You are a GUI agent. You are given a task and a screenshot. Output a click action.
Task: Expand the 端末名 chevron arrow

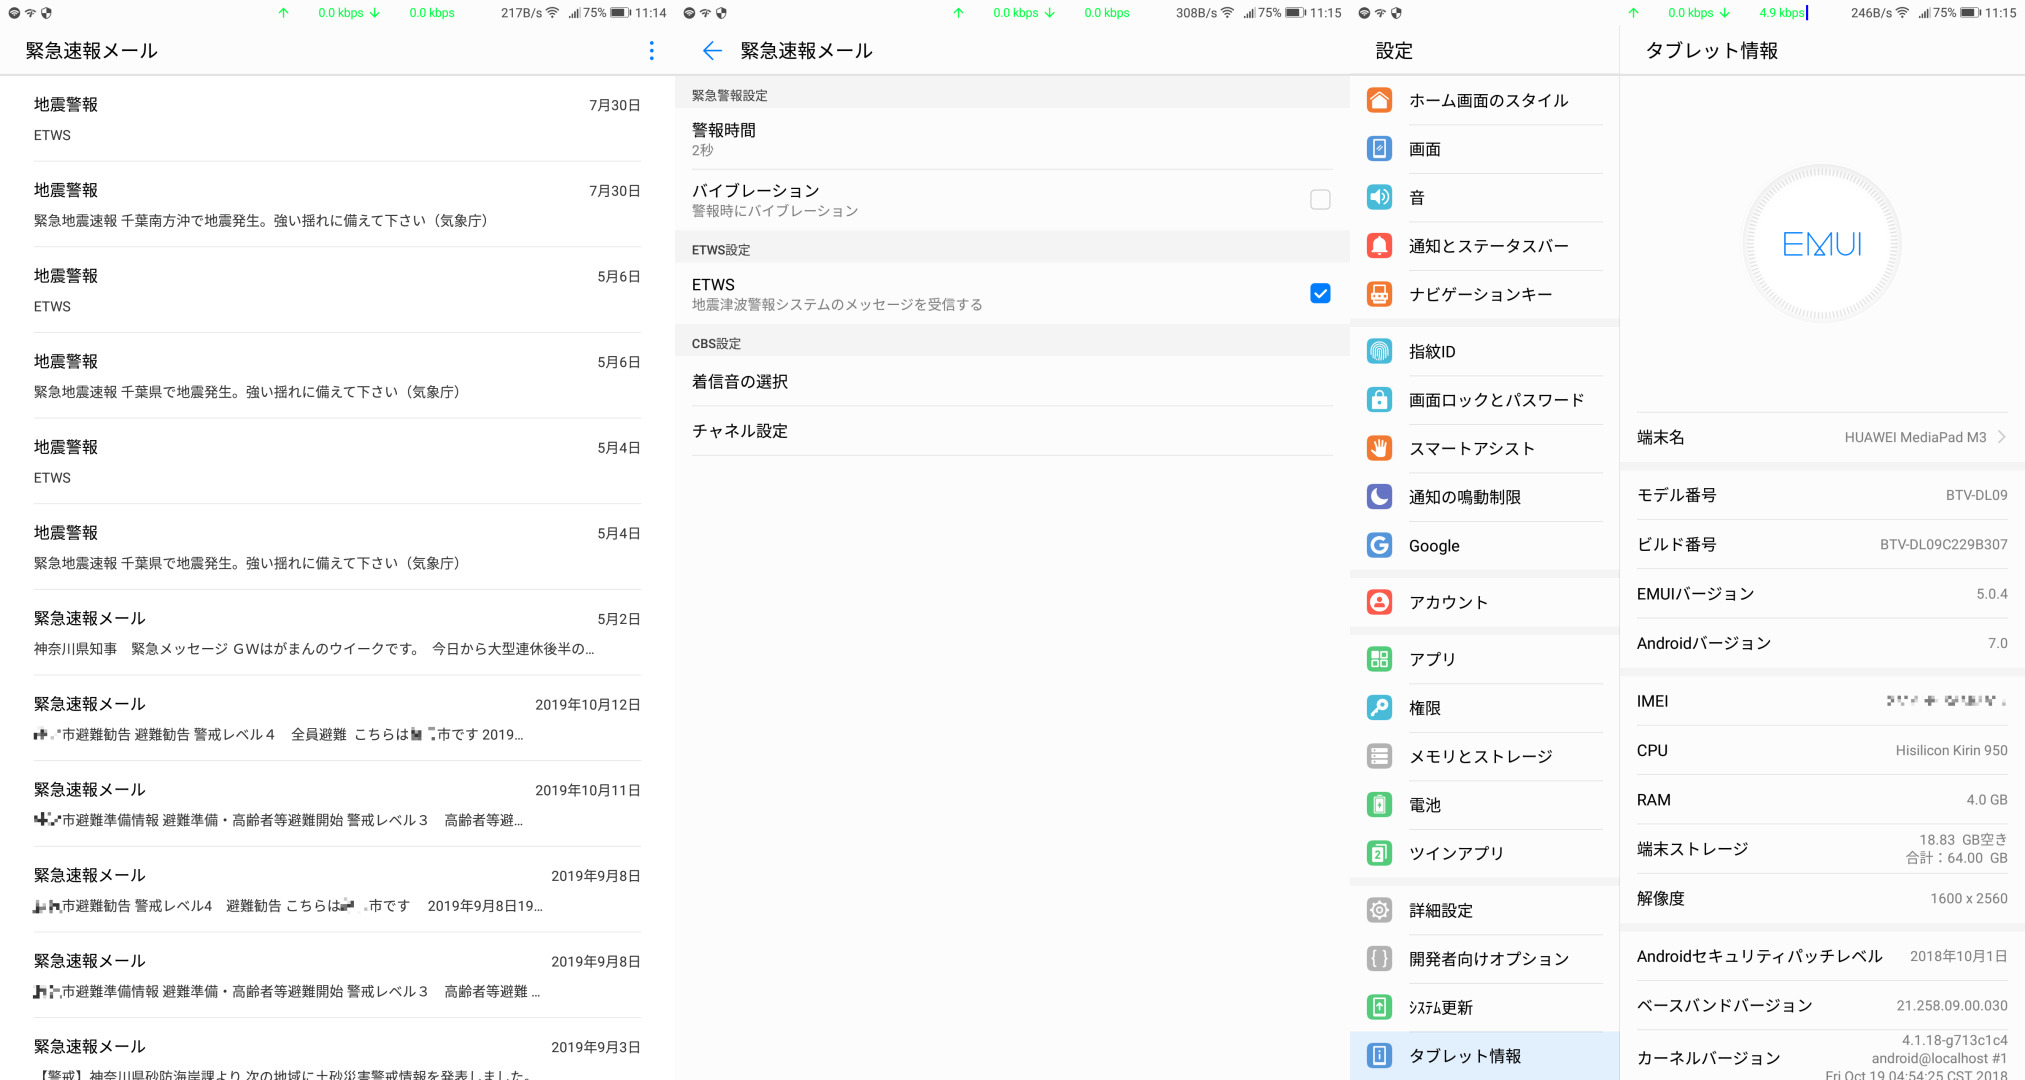click(2001, 437)
